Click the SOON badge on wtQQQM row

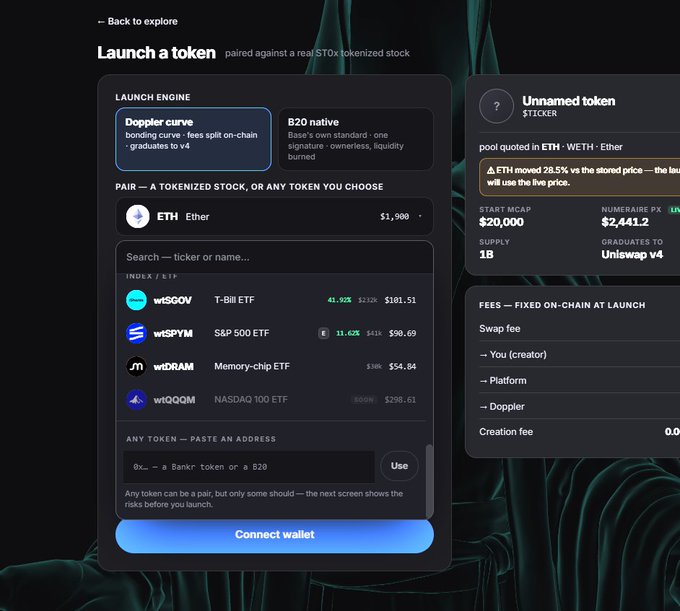coord(364,399)
